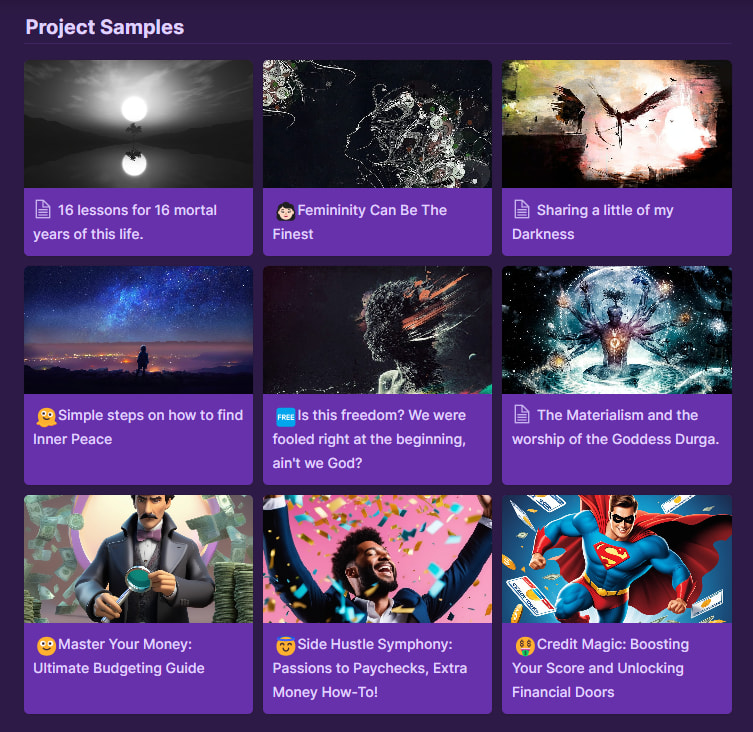Select the starry night sky silhouette image

click(x=138, y=330)
